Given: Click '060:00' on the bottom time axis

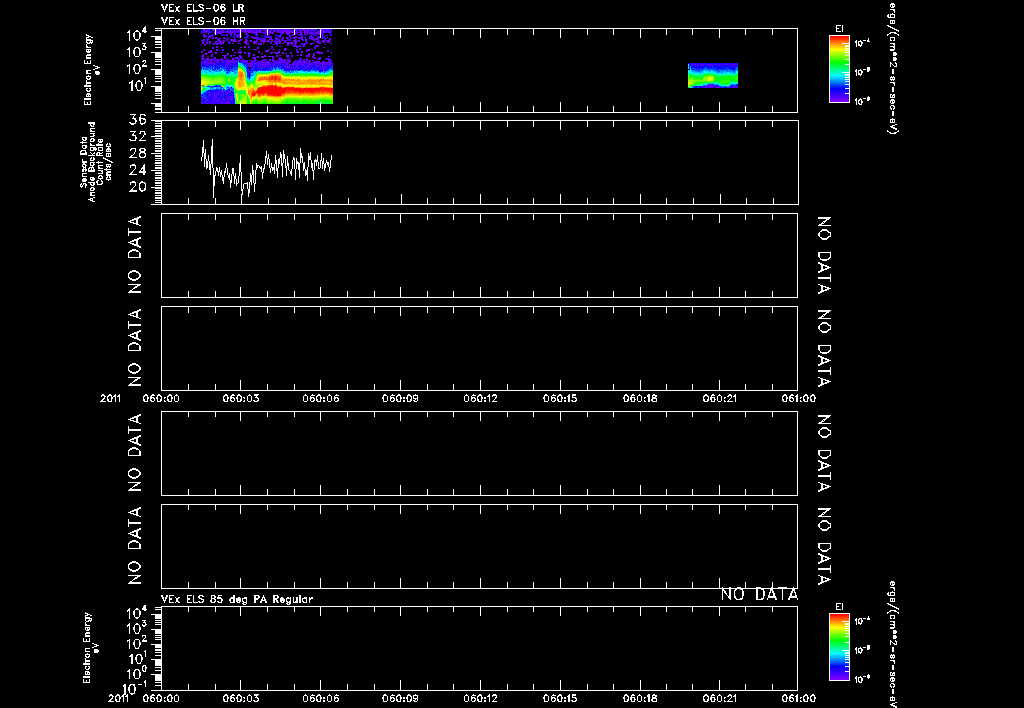Looking at the screenshot, I should (161, 698).
